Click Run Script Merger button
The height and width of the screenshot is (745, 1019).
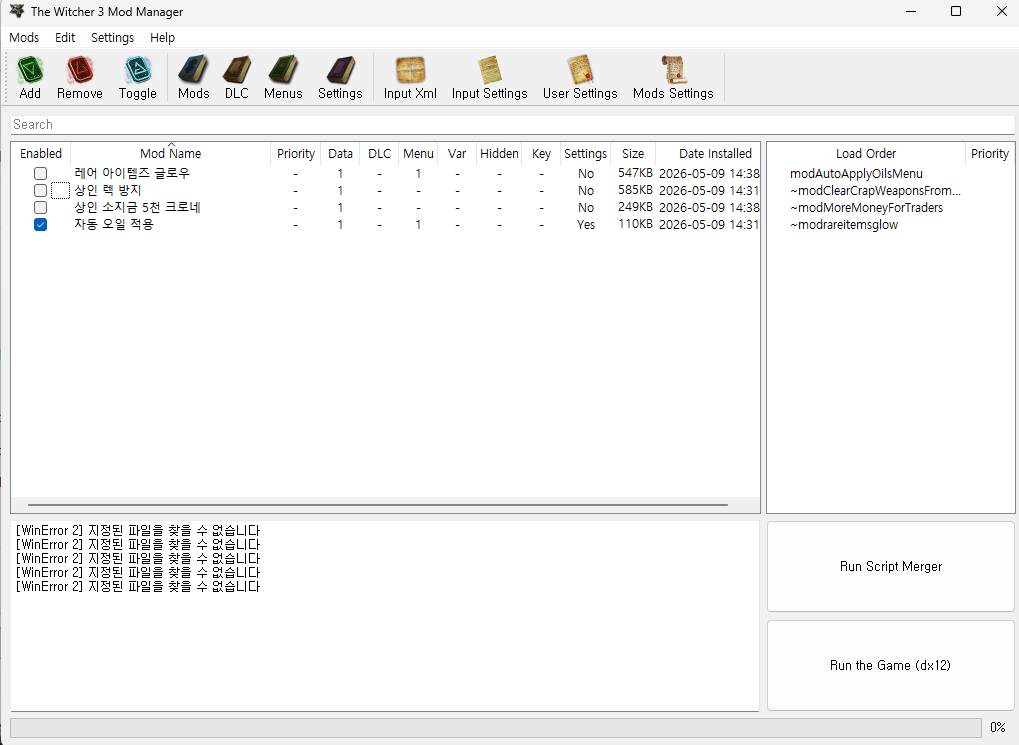(890, 566)
